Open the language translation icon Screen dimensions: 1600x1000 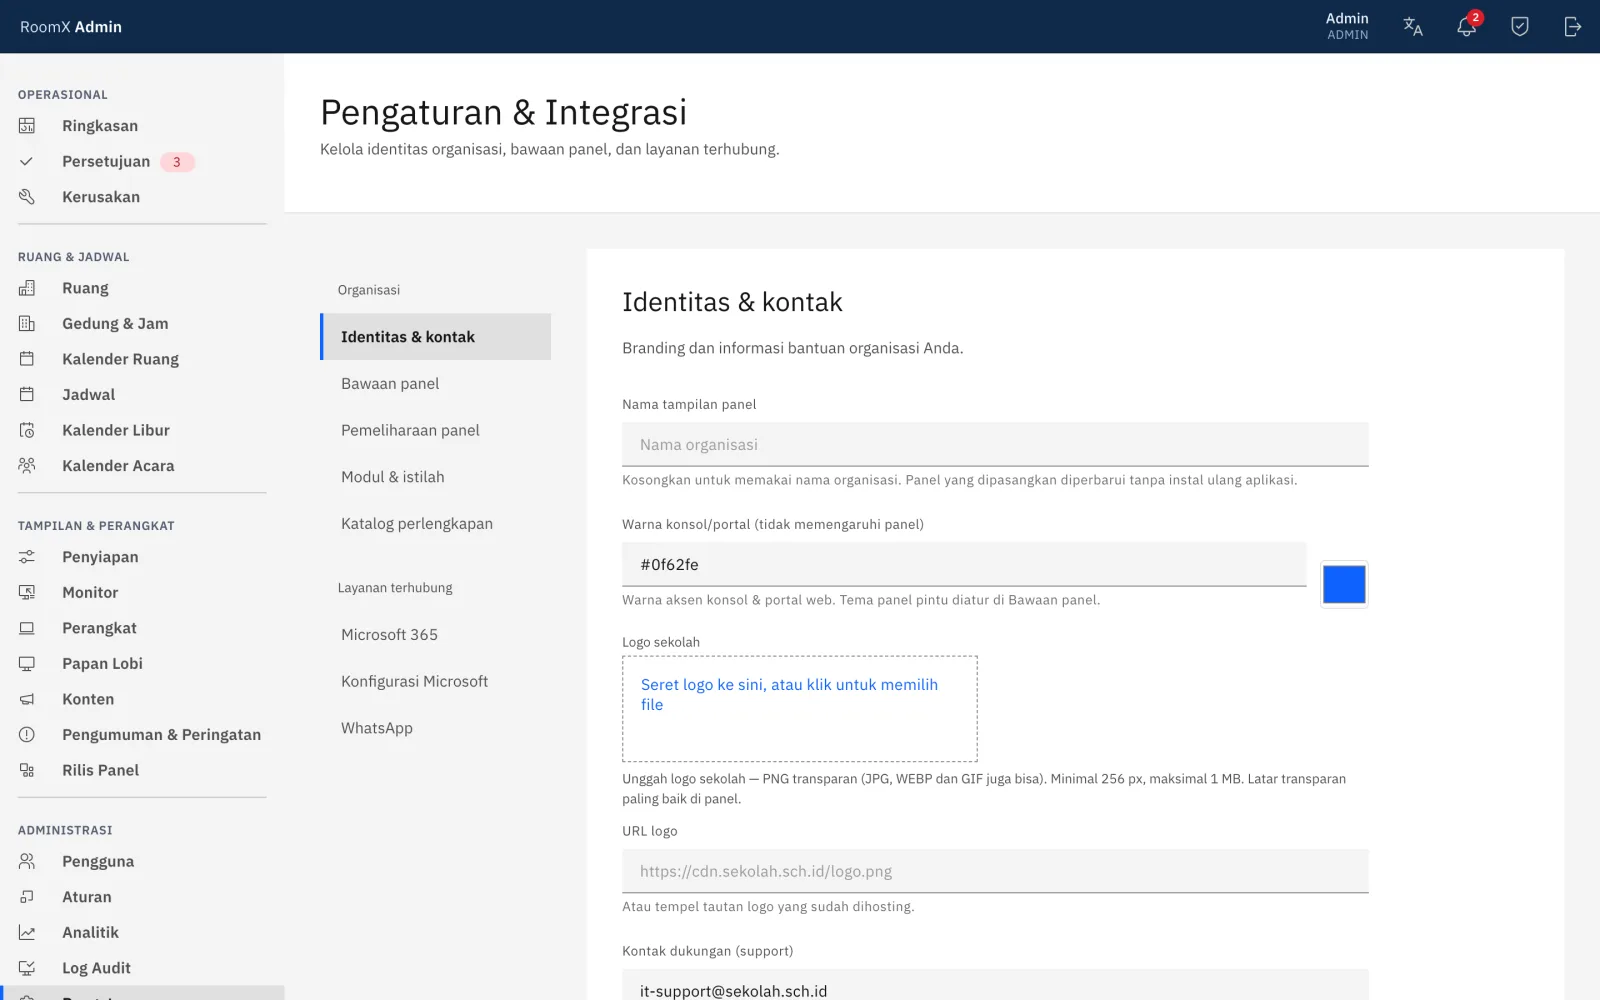[x=1413, y=27]
